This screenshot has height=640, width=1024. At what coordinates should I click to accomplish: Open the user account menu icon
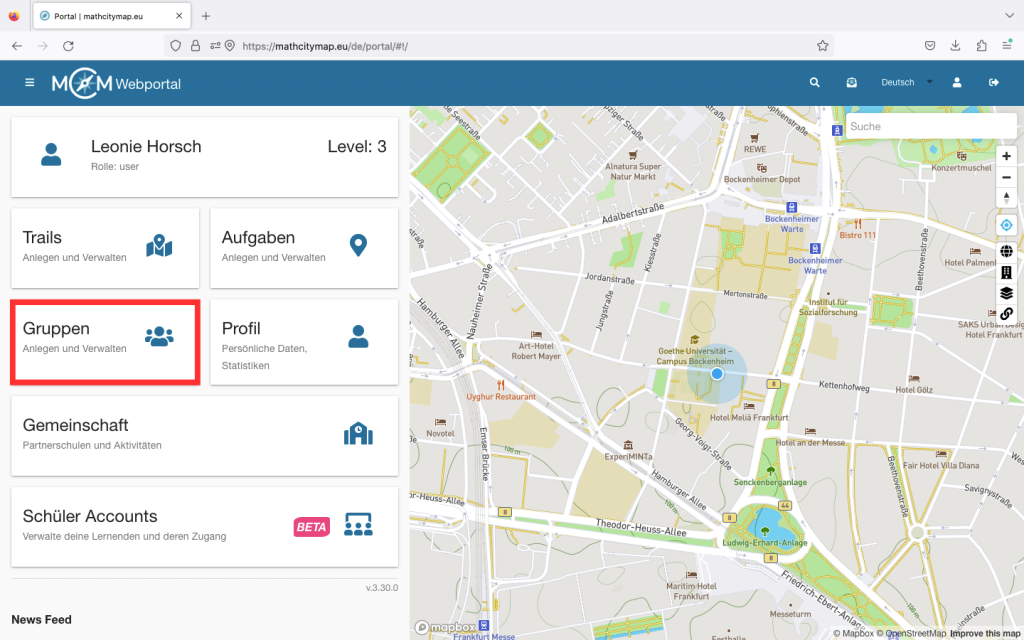[957, 83]
